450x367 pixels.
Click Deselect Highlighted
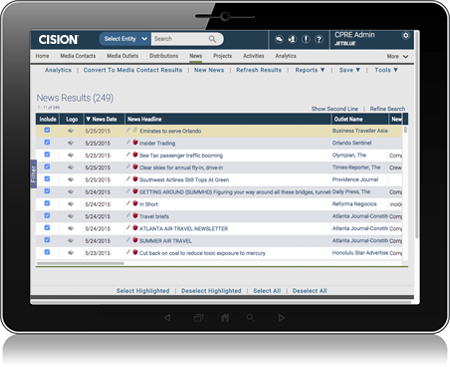[211, 291]
